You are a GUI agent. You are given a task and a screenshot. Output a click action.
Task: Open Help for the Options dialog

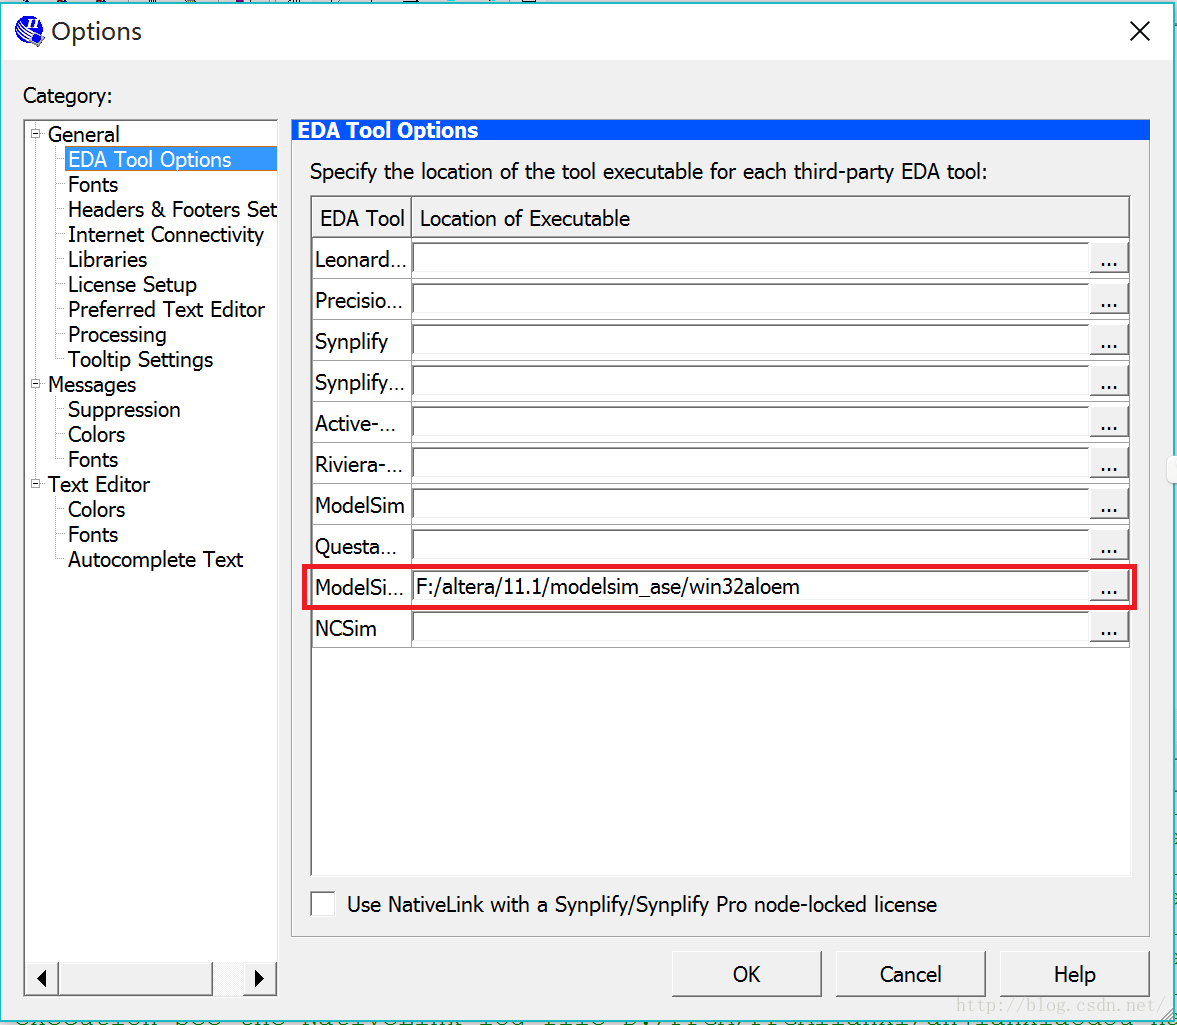[x=1074, y=974]
